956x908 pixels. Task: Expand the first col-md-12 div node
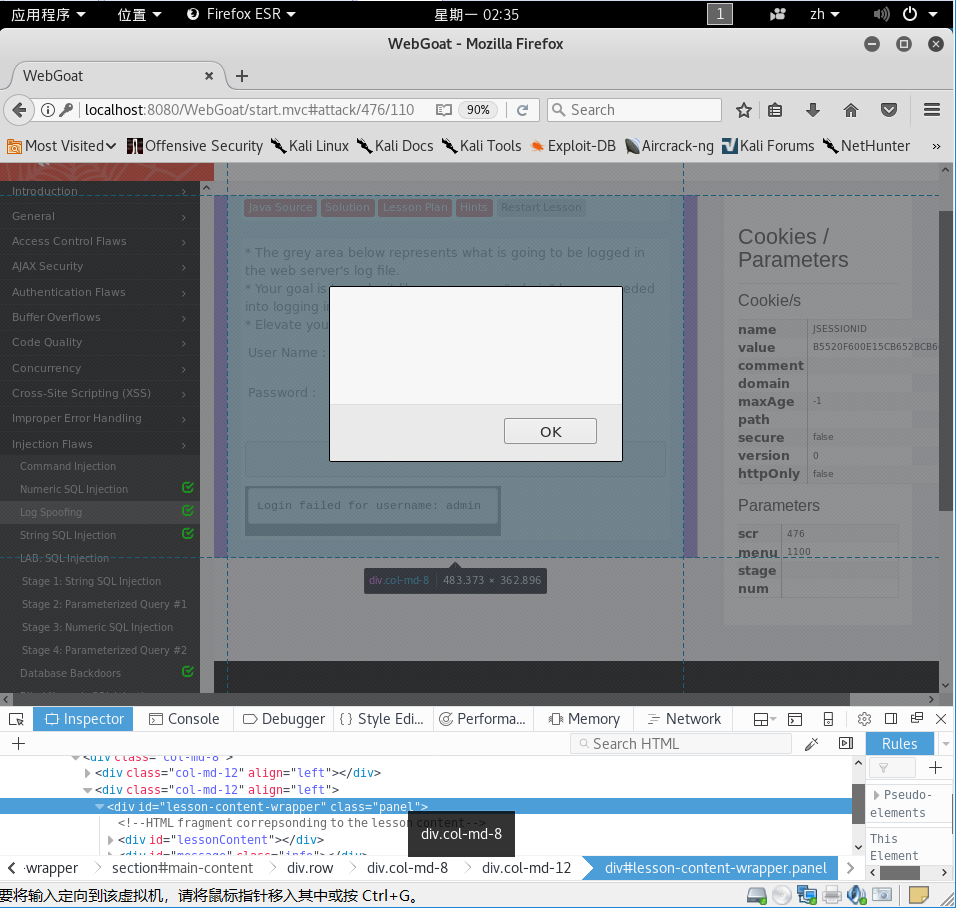coord(87,773)
